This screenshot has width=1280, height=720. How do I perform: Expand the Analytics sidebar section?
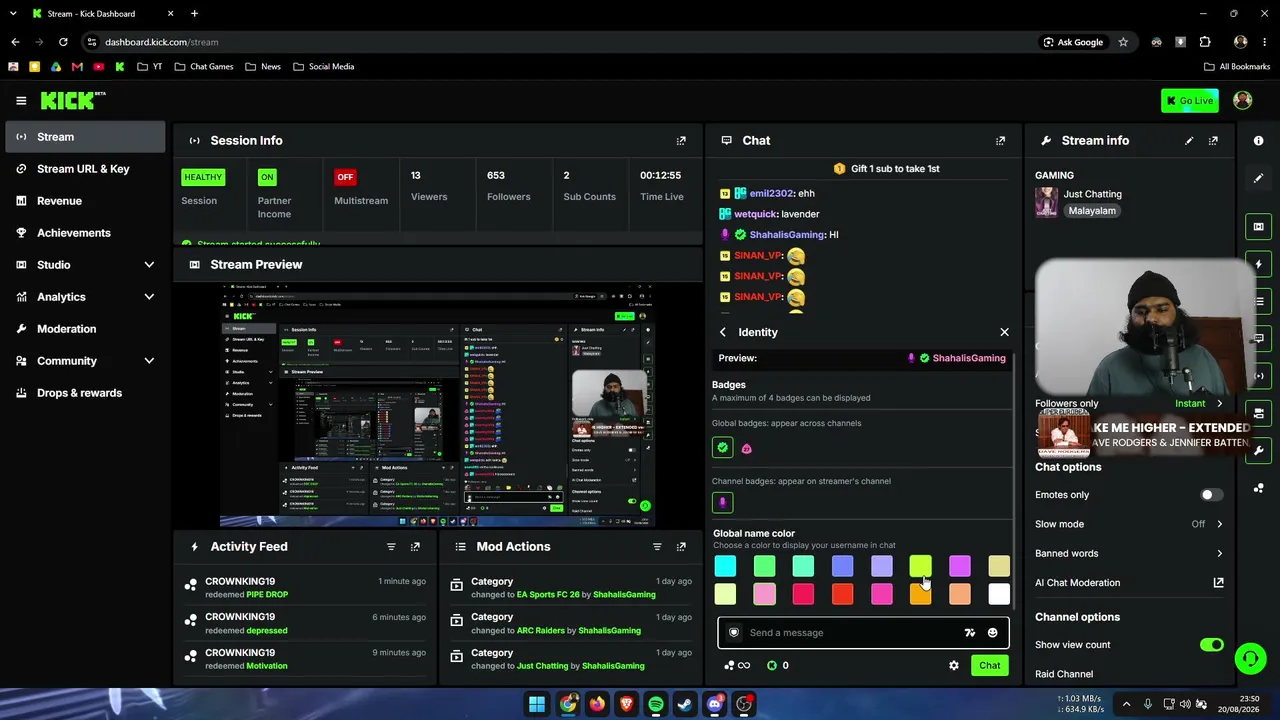click(x=85, y=297)
